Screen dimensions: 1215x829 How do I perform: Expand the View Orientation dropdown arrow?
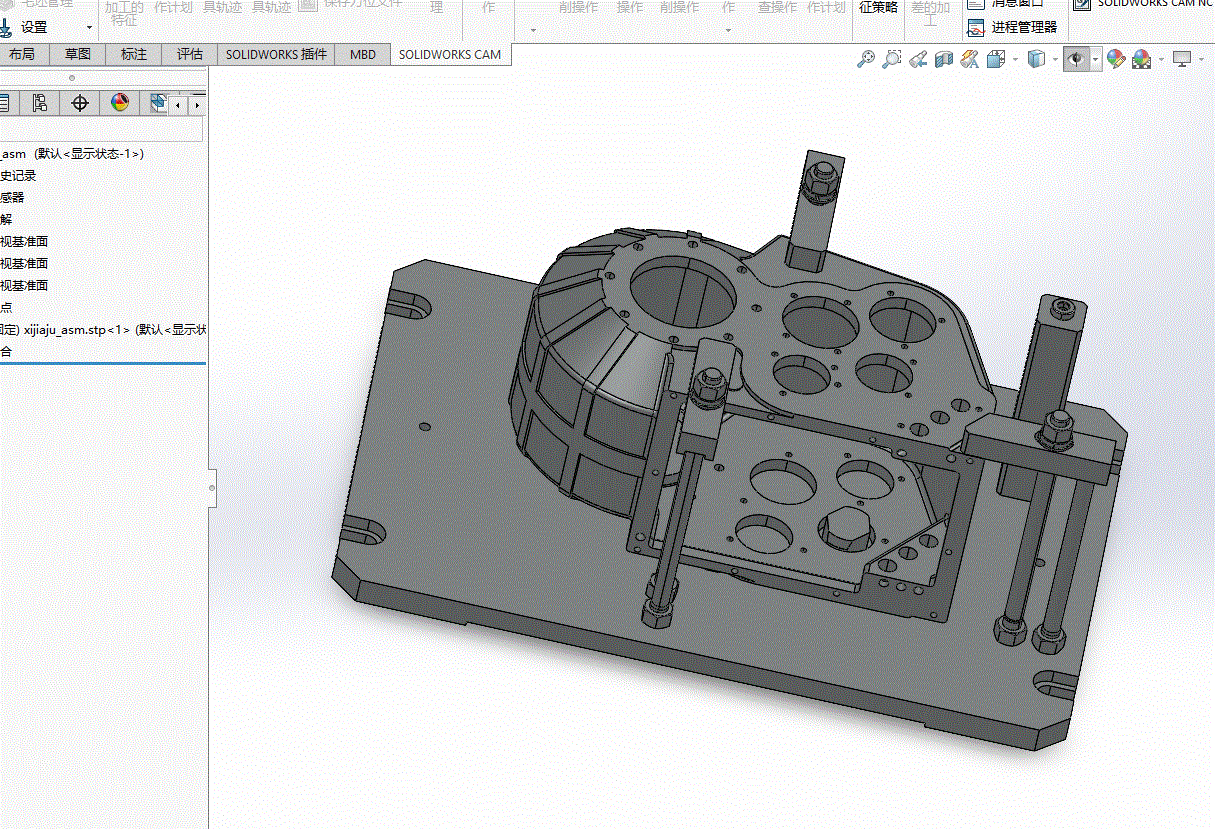tap(1015, 60)
